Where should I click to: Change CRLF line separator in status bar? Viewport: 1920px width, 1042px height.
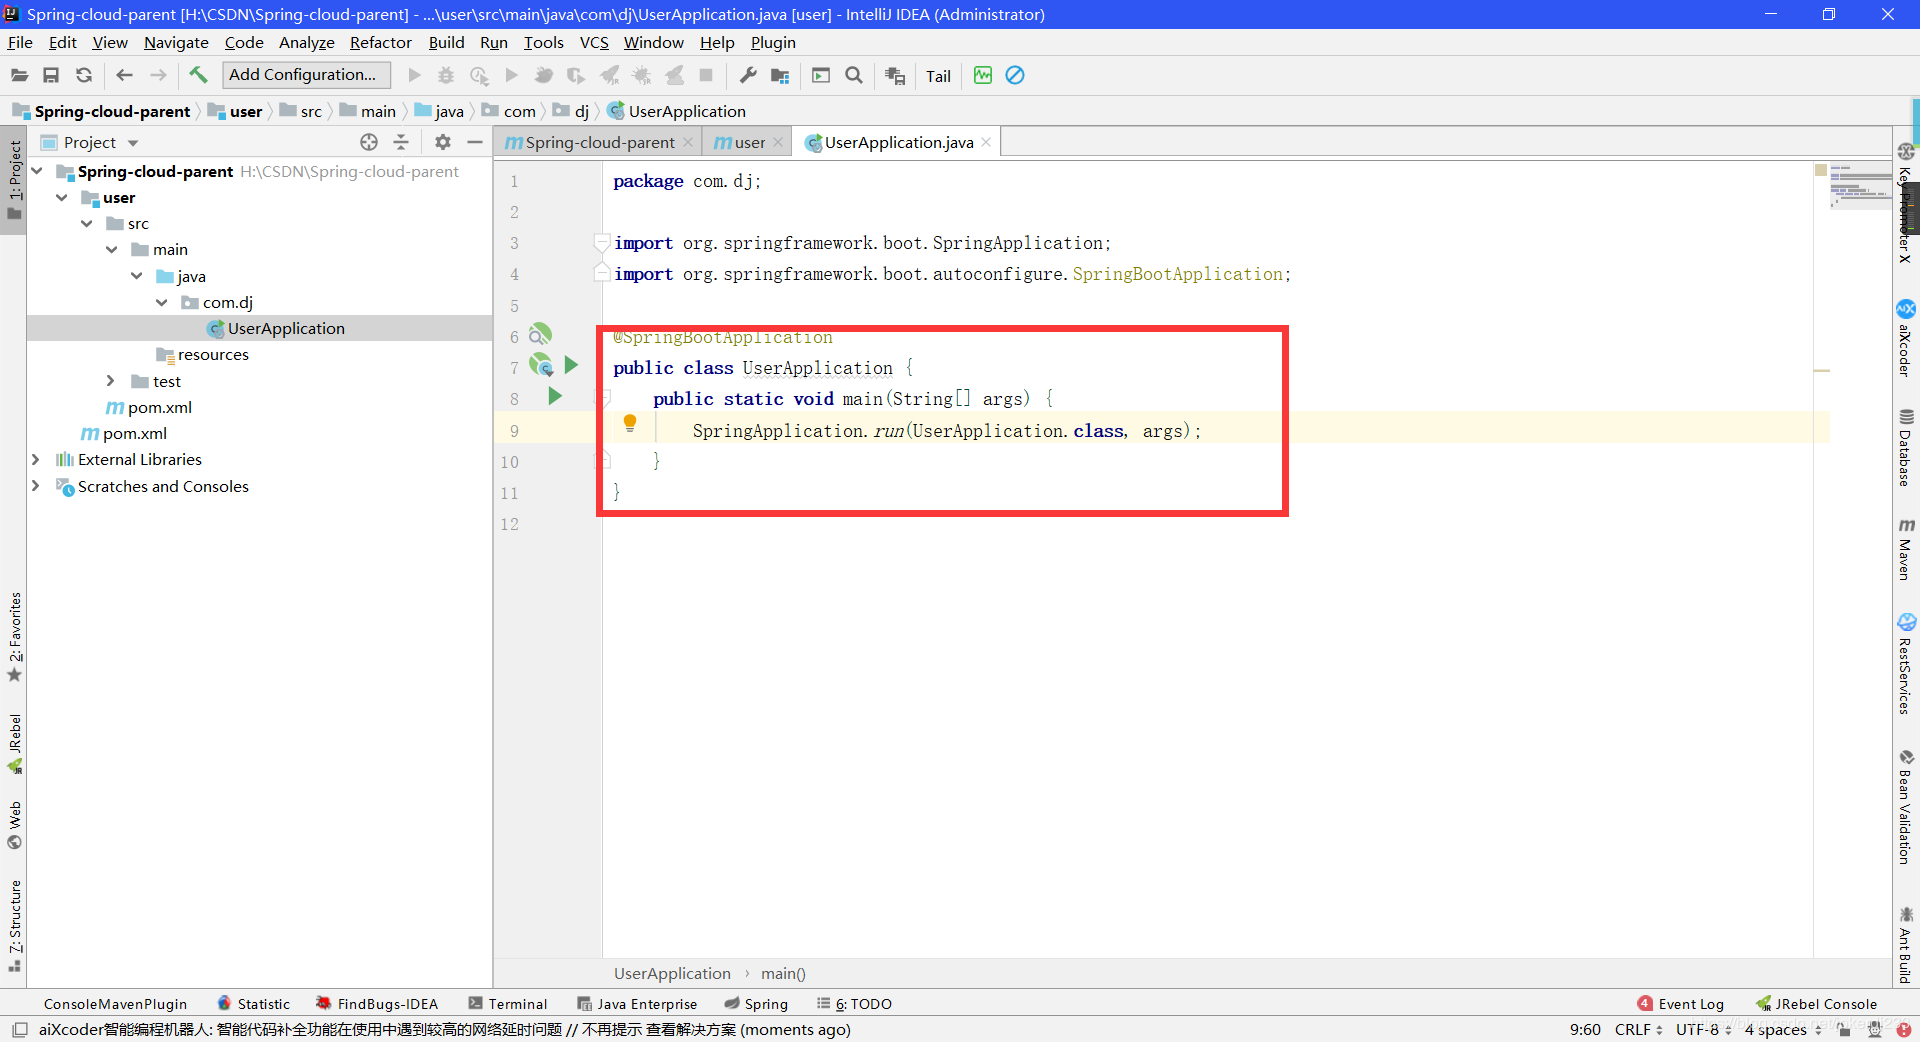tap(1638, 1029)
